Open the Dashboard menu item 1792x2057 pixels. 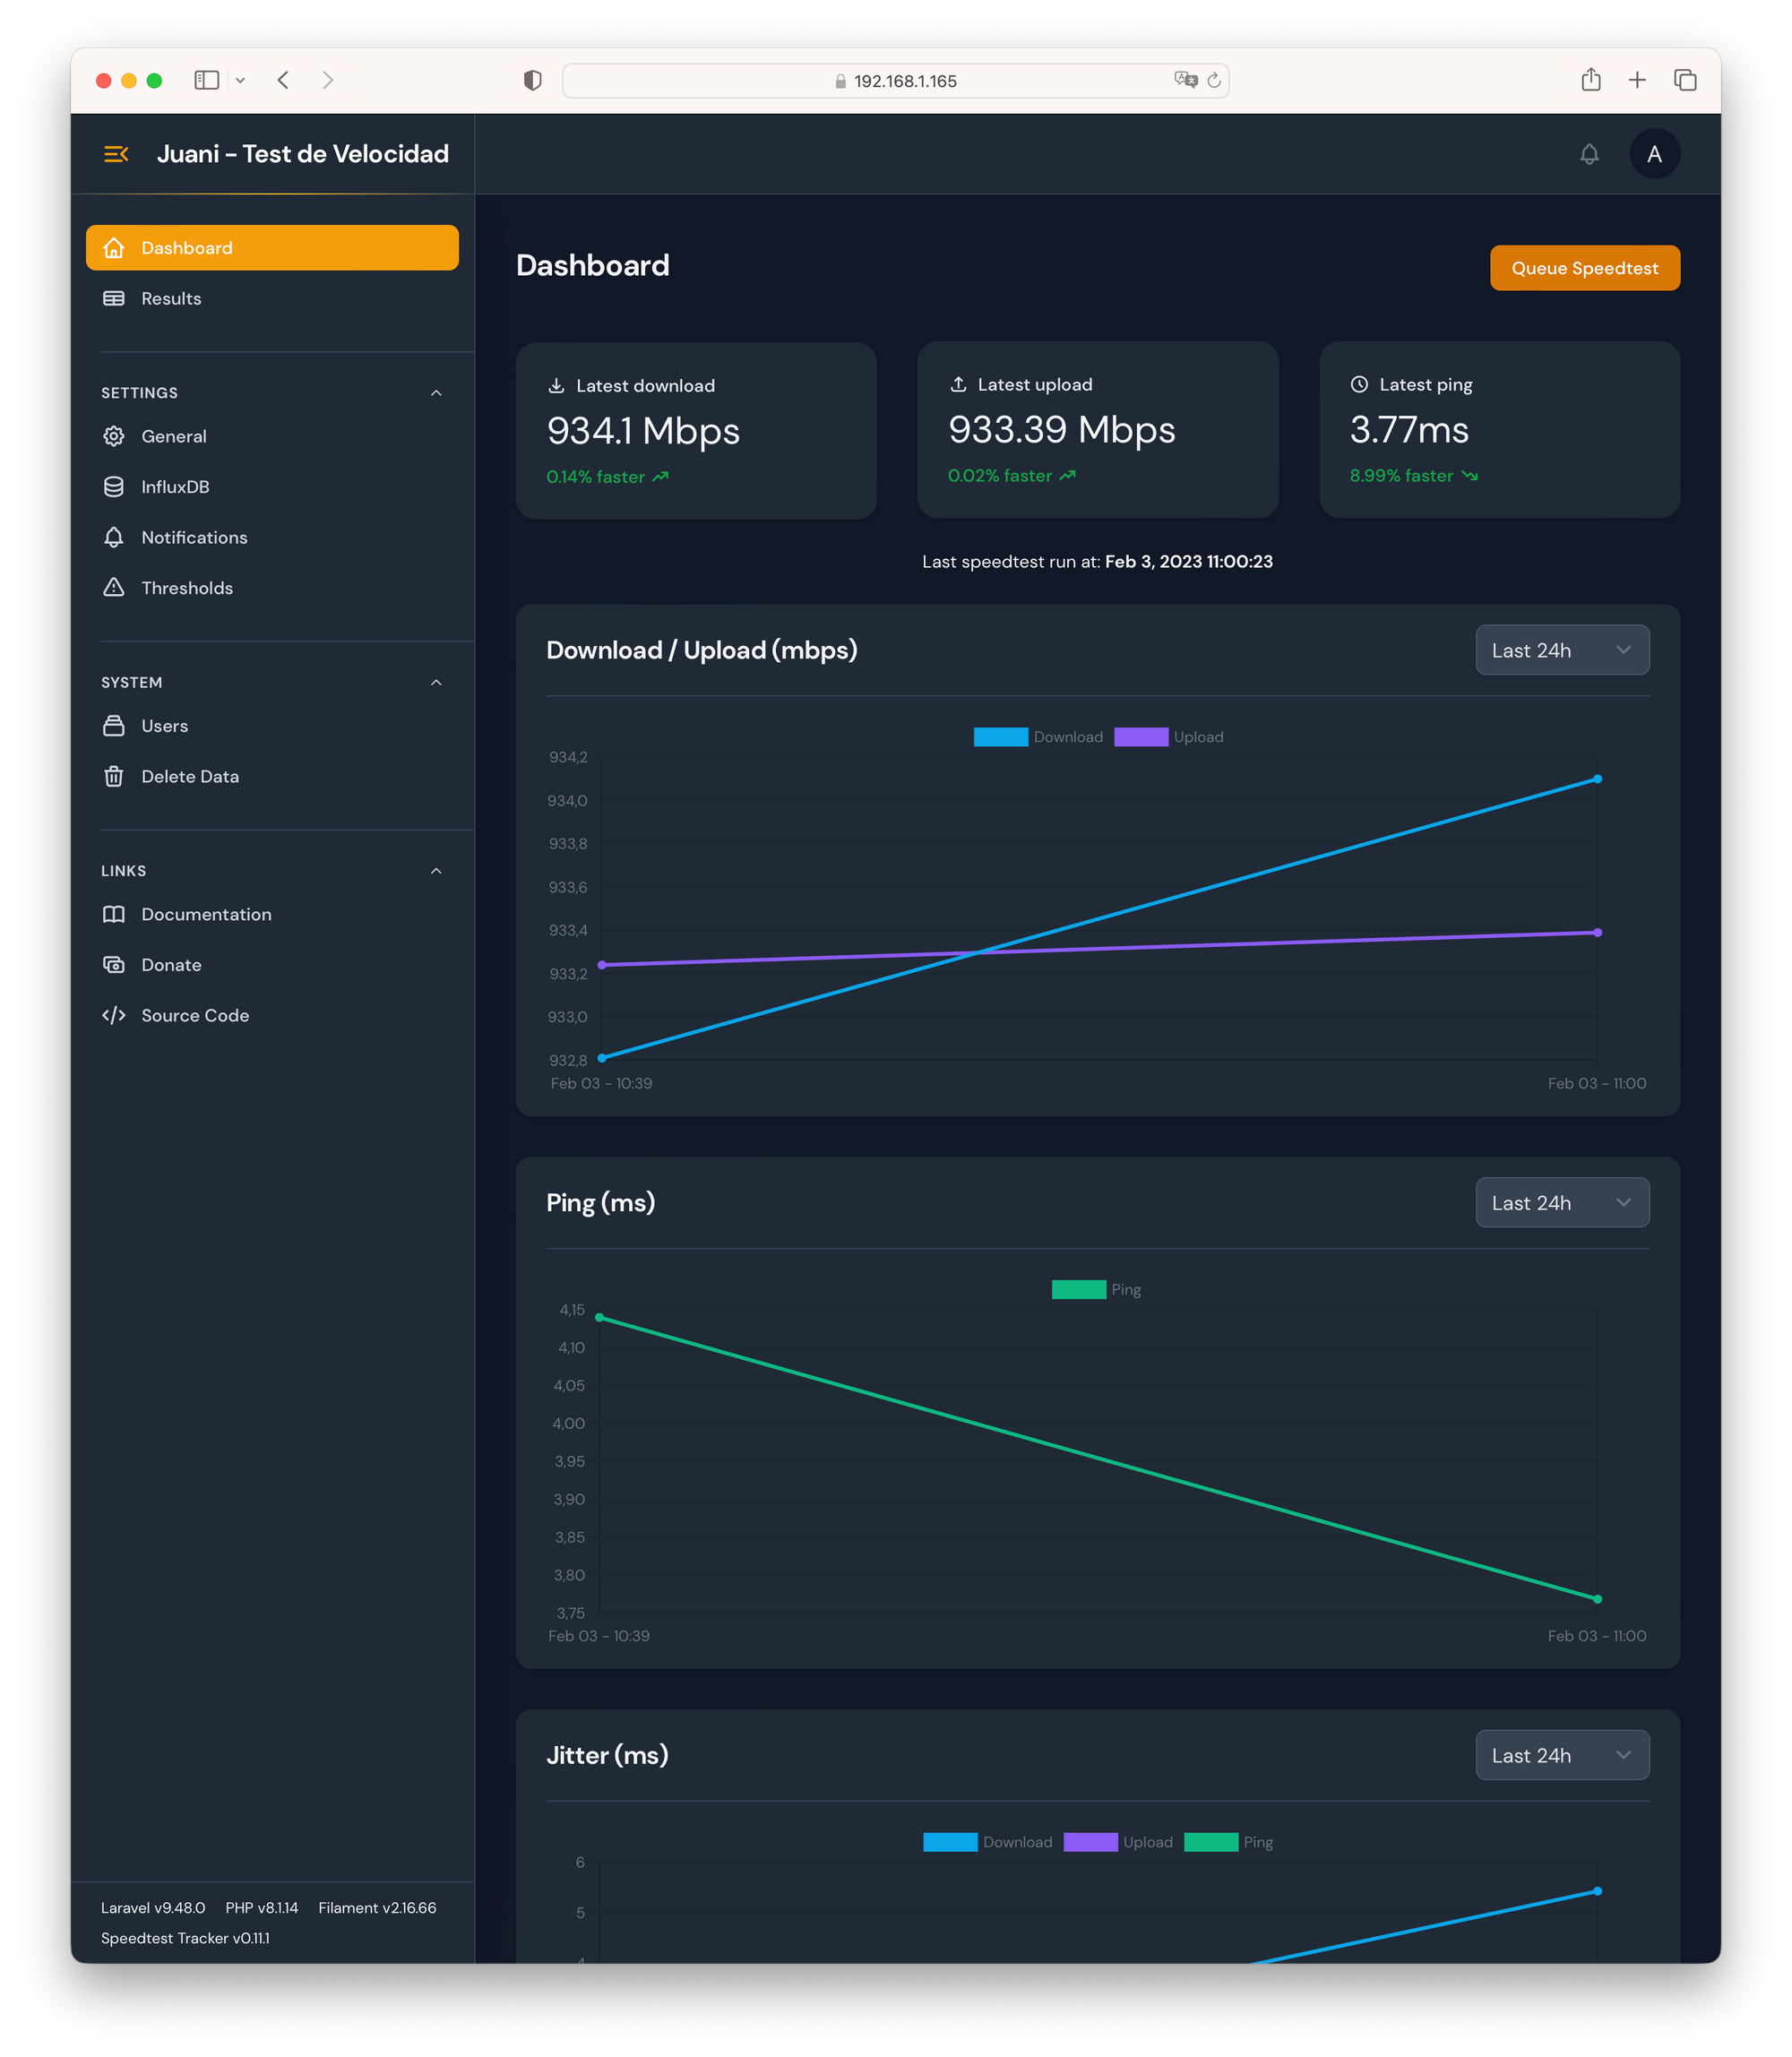click(272, 248)
